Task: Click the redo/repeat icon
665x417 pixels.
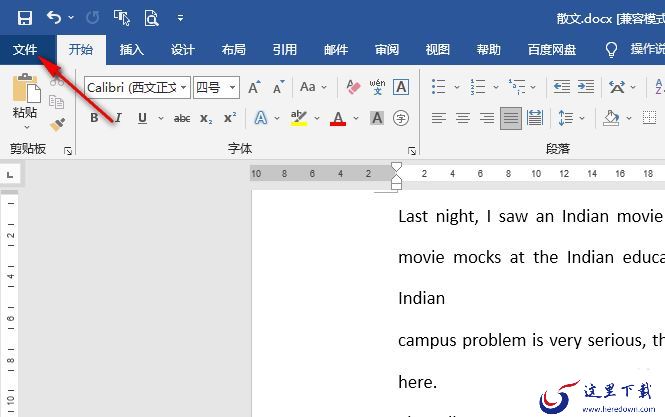Action: [x=92, y=18]
